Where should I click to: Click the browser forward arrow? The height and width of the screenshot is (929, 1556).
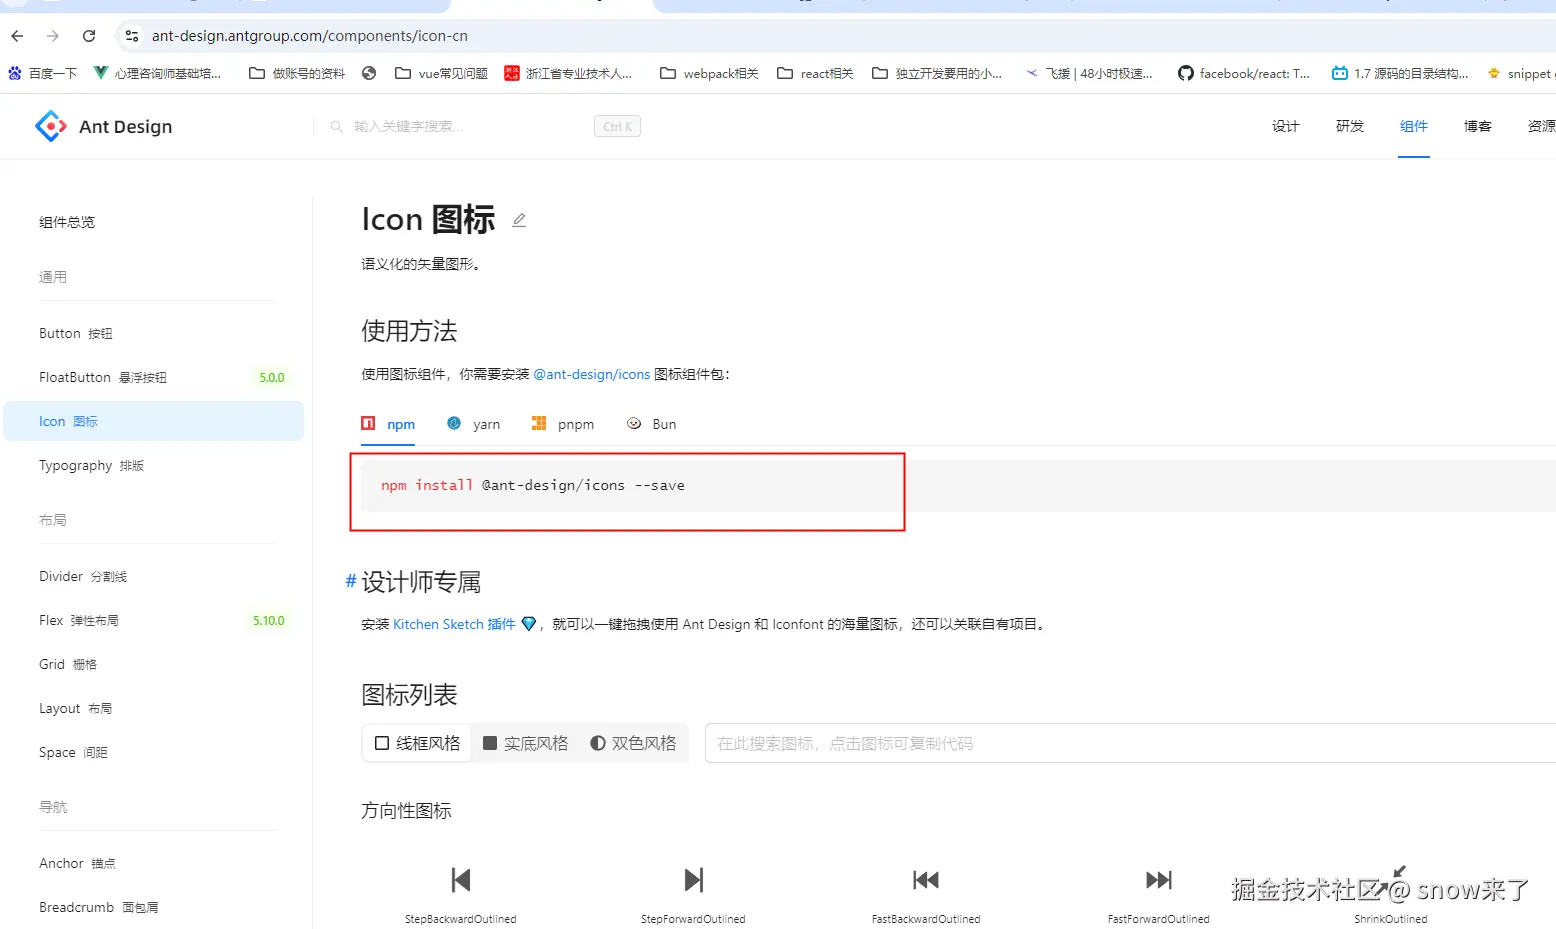[x=53, y=36]
